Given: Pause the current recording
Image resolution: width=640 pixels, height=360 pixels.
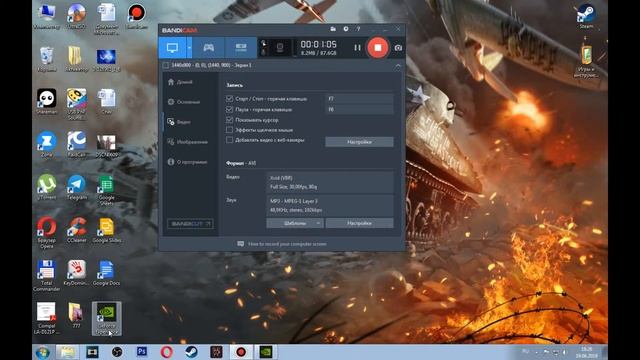Looking at the screenshot, I should (x=357, y=48).
